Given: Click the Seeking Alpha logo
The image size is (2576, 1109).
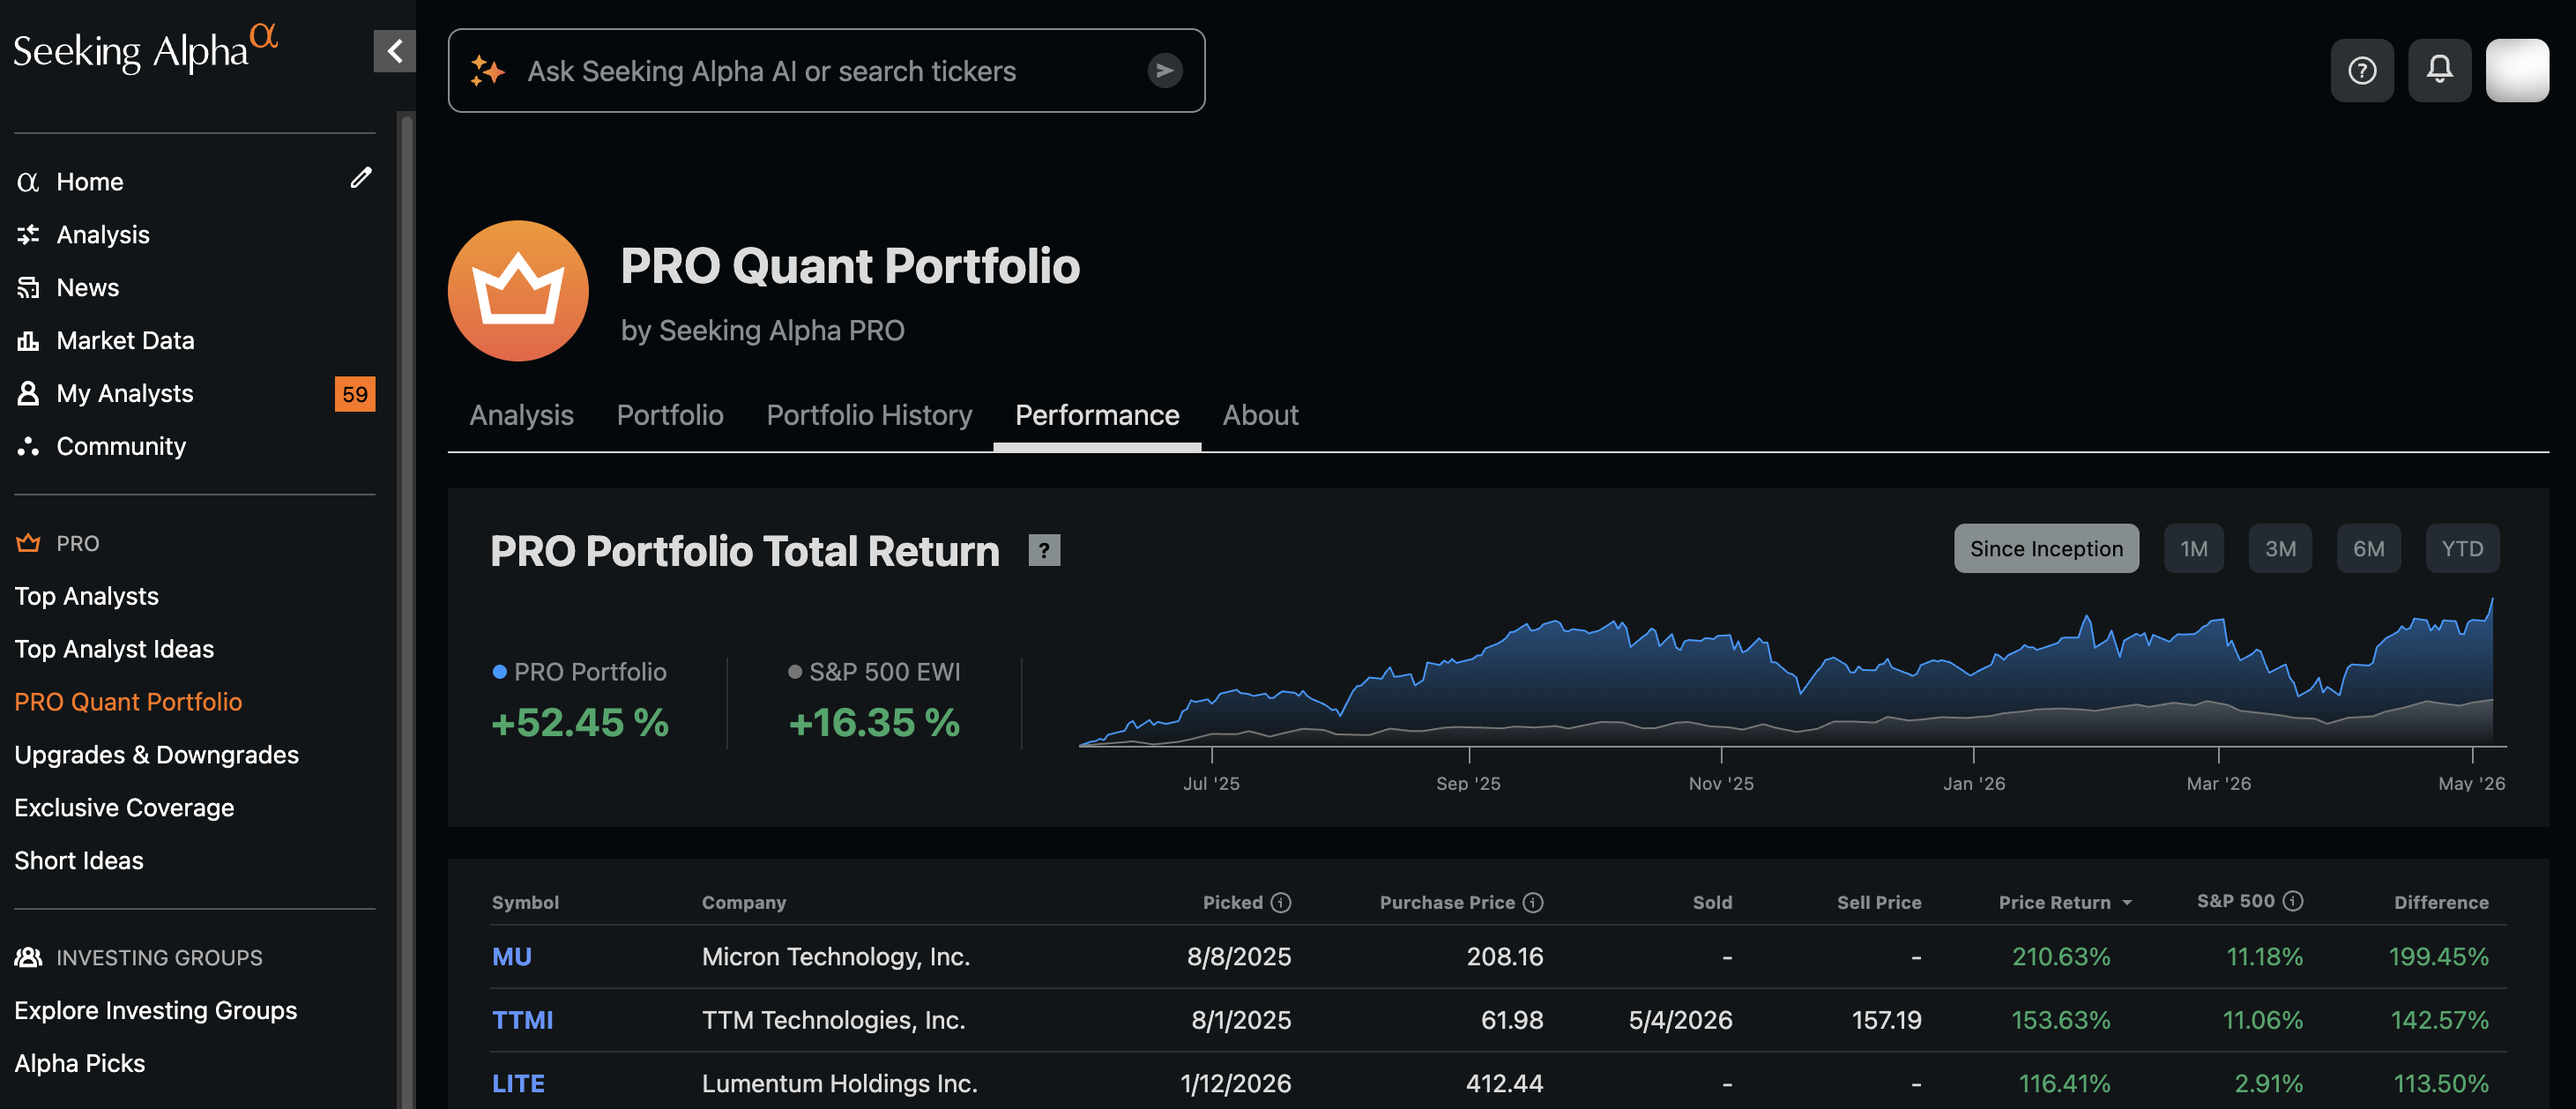Looking at the screenshot, I should click(145, 49).
